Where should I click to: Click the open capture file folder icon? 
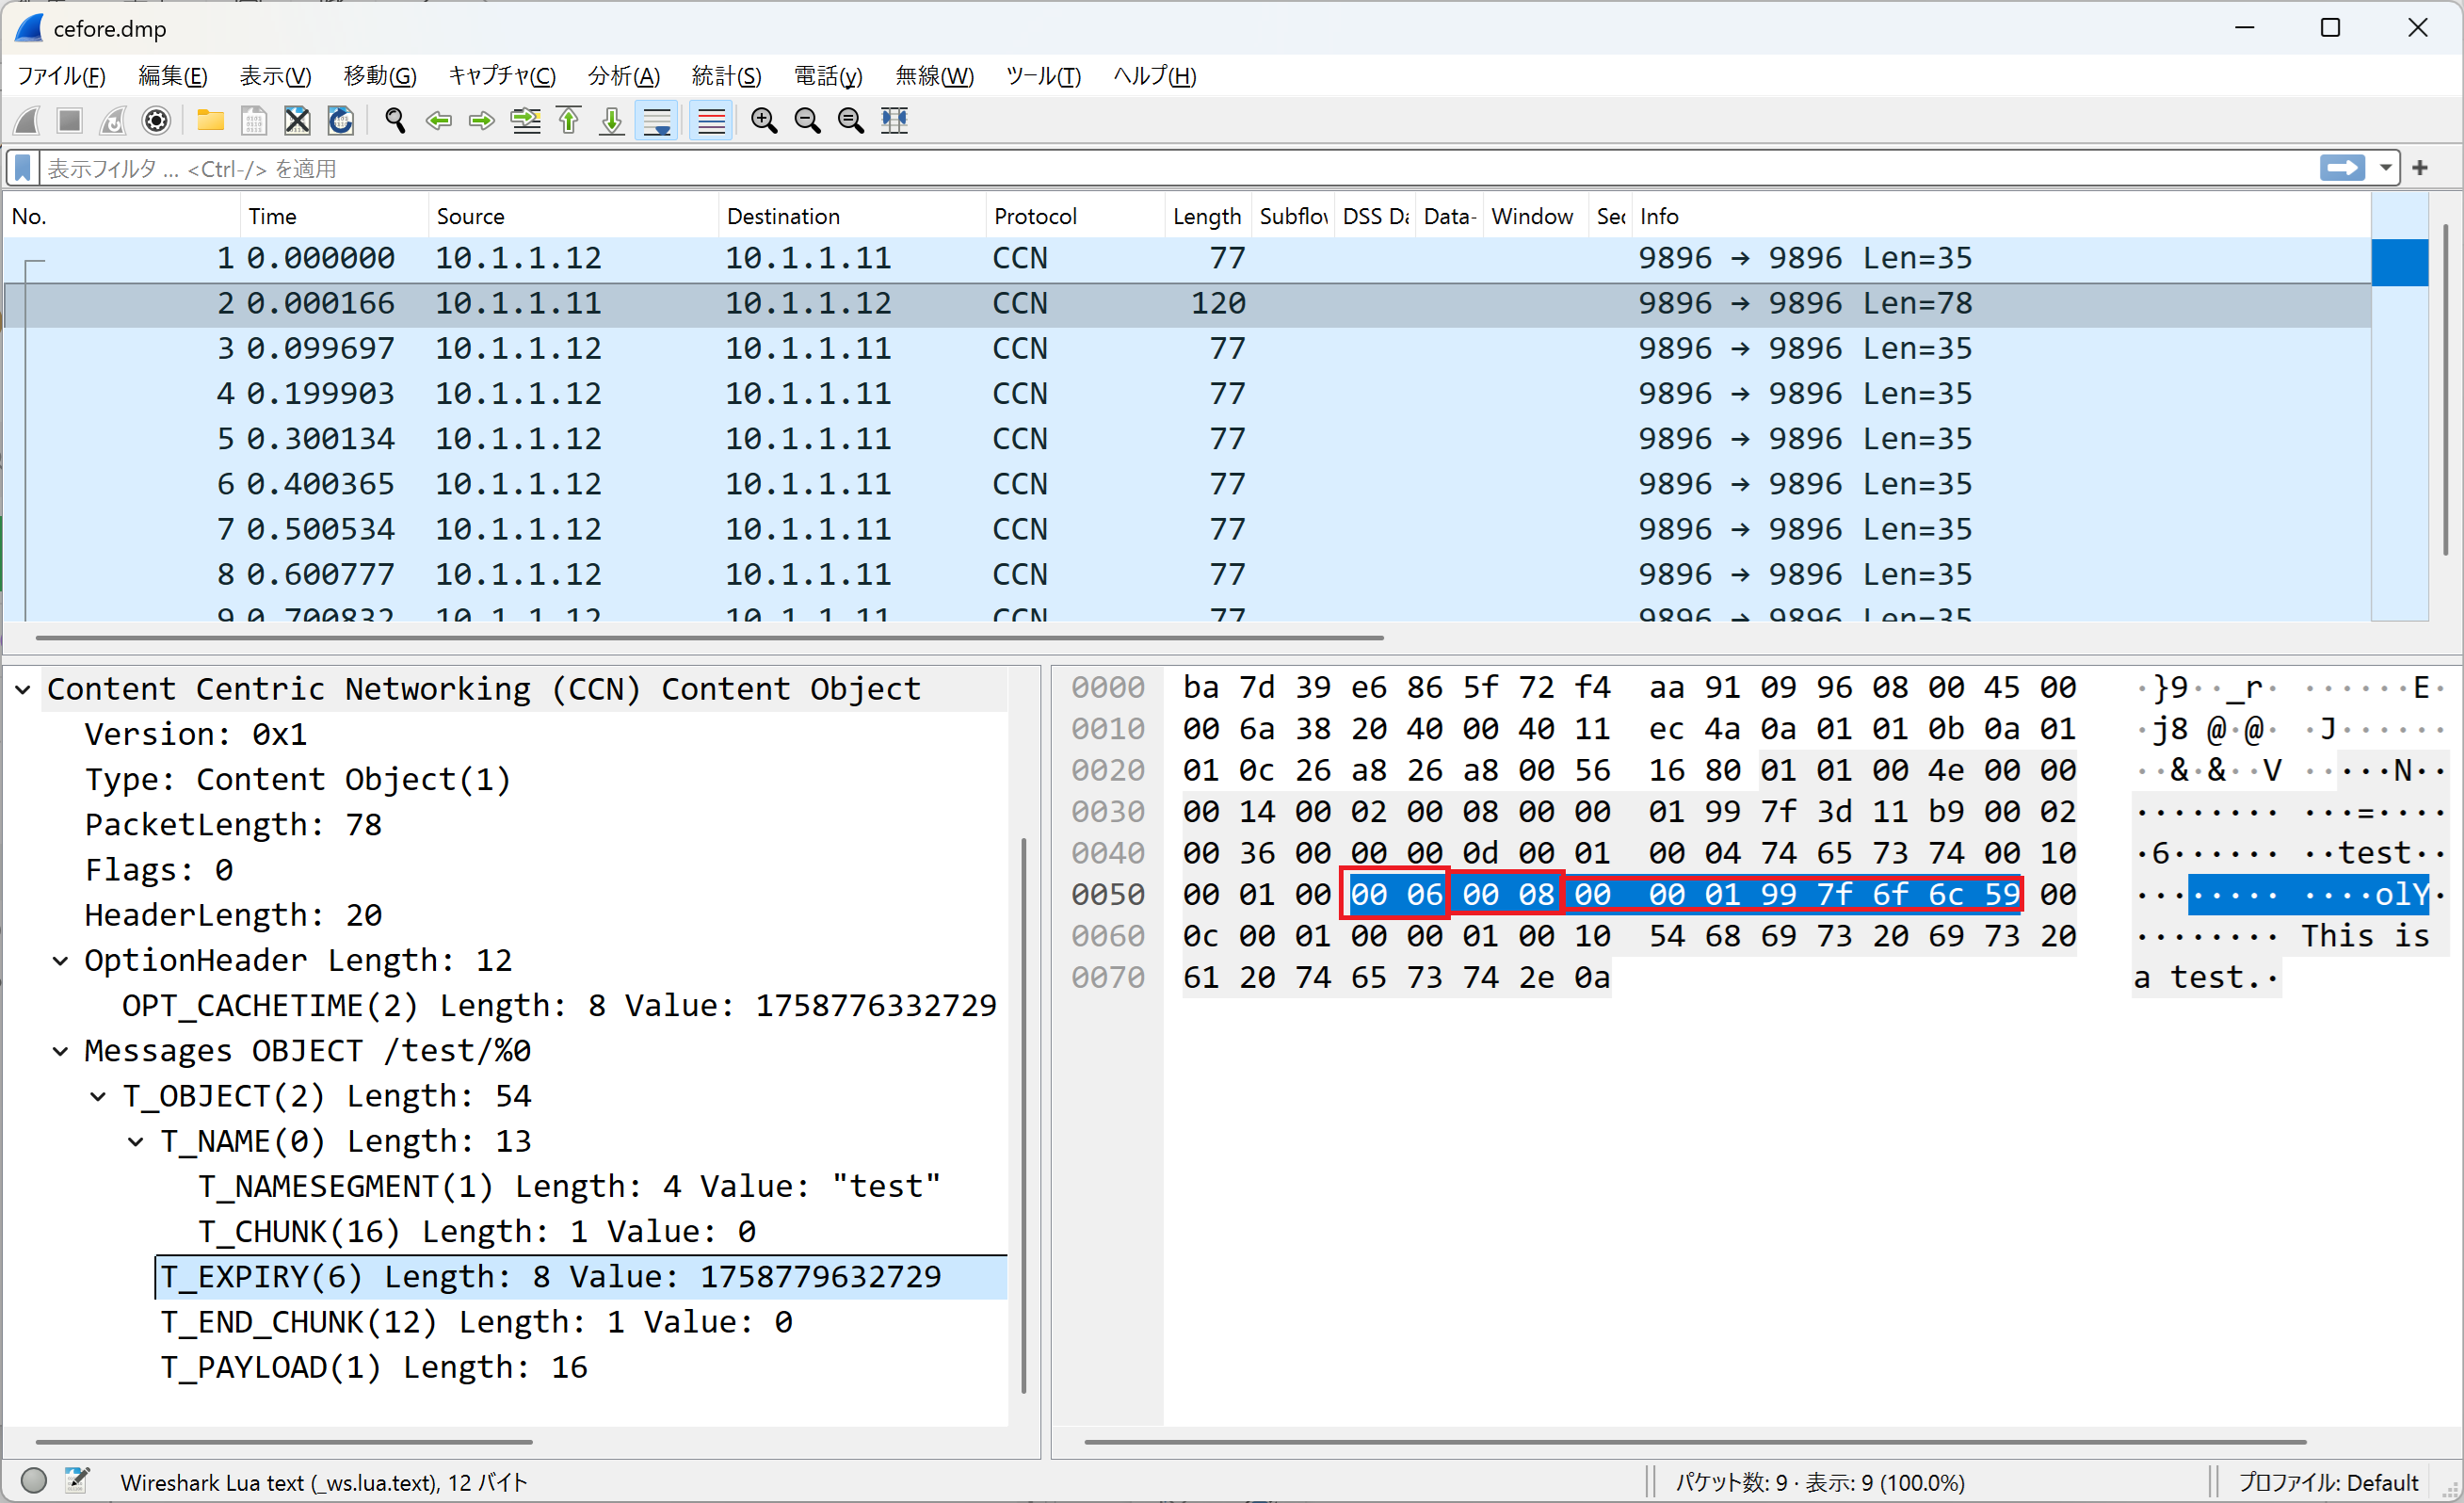coord(210,121)
